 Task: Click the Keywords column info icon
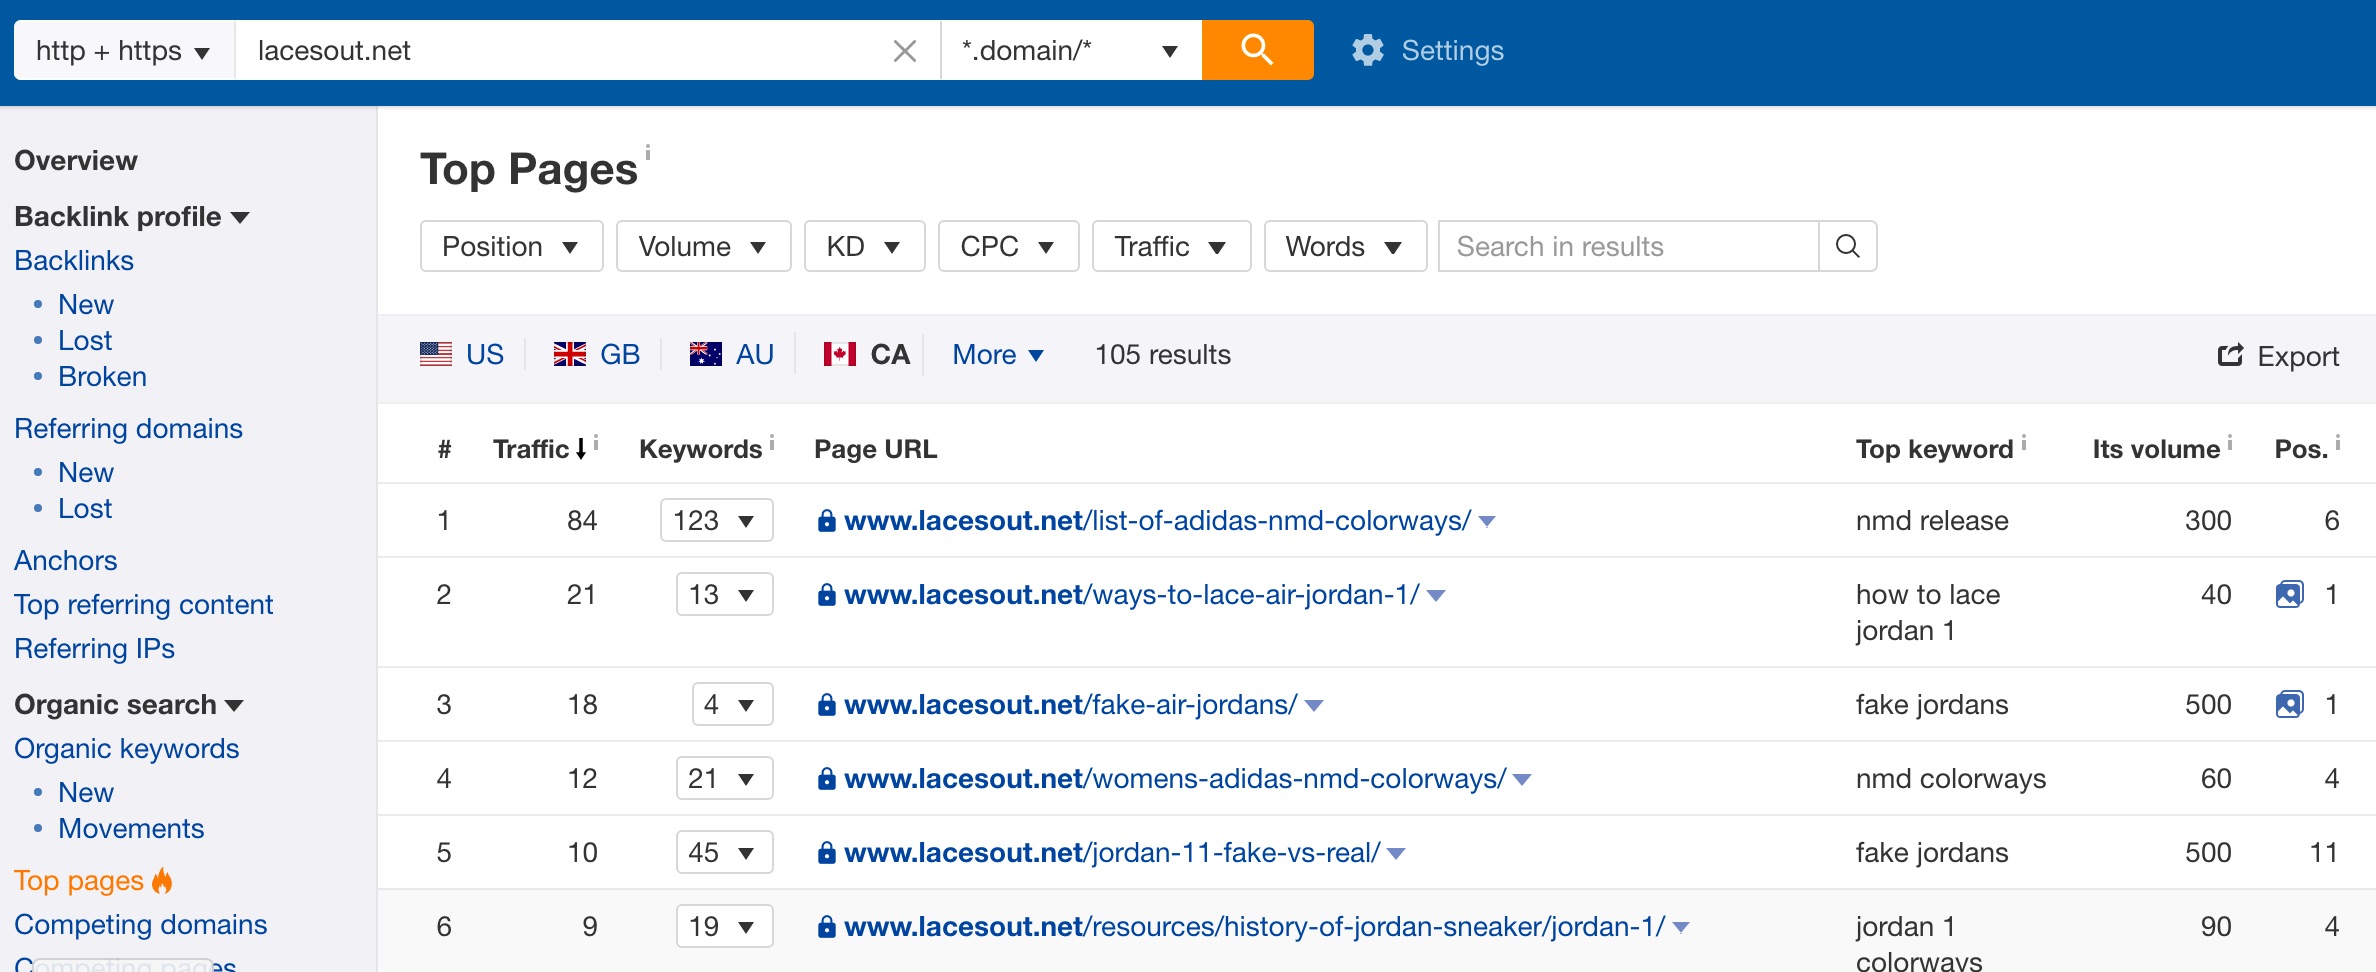tap(772, 442)
